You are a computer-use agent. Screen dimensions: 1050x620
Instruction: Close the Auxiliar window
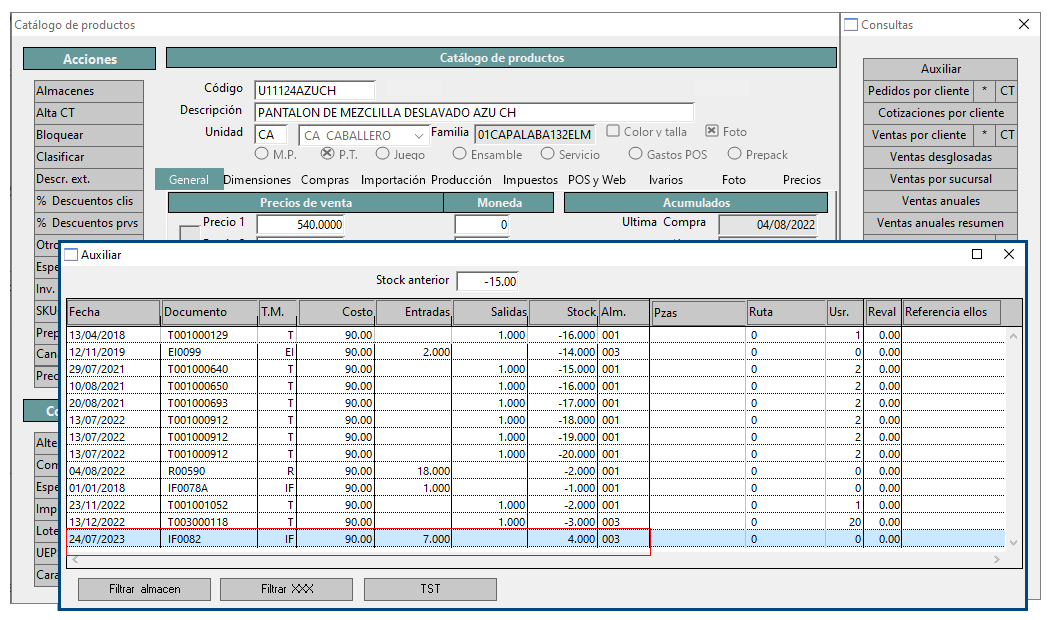pyautogui.click(x=1009, y=254)
